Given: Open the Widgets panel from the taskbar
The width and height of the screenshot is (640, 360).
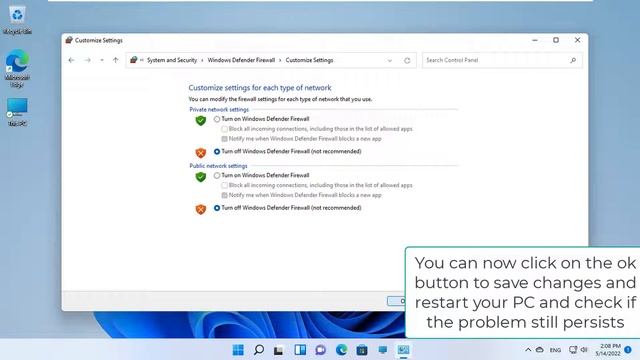Looking at the screenshot, I should (x=300, y=350).
